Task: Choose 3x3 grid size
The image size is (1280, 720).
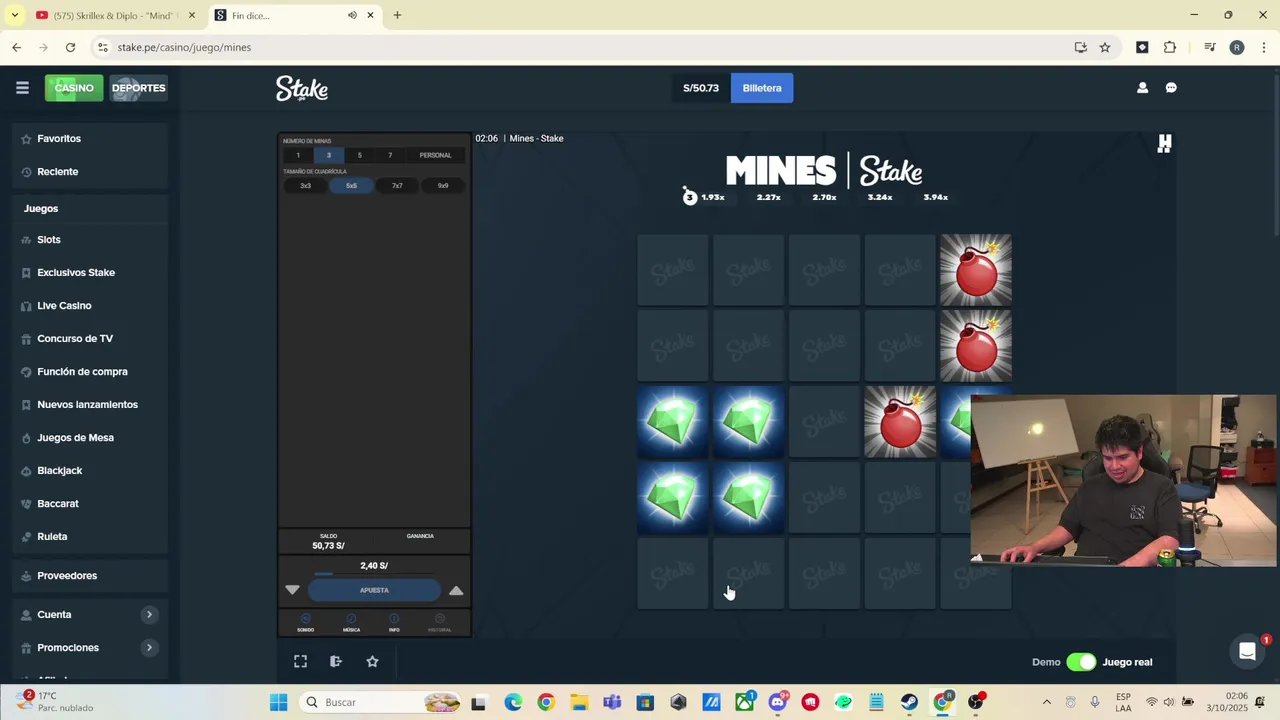Action: point(305,186)
